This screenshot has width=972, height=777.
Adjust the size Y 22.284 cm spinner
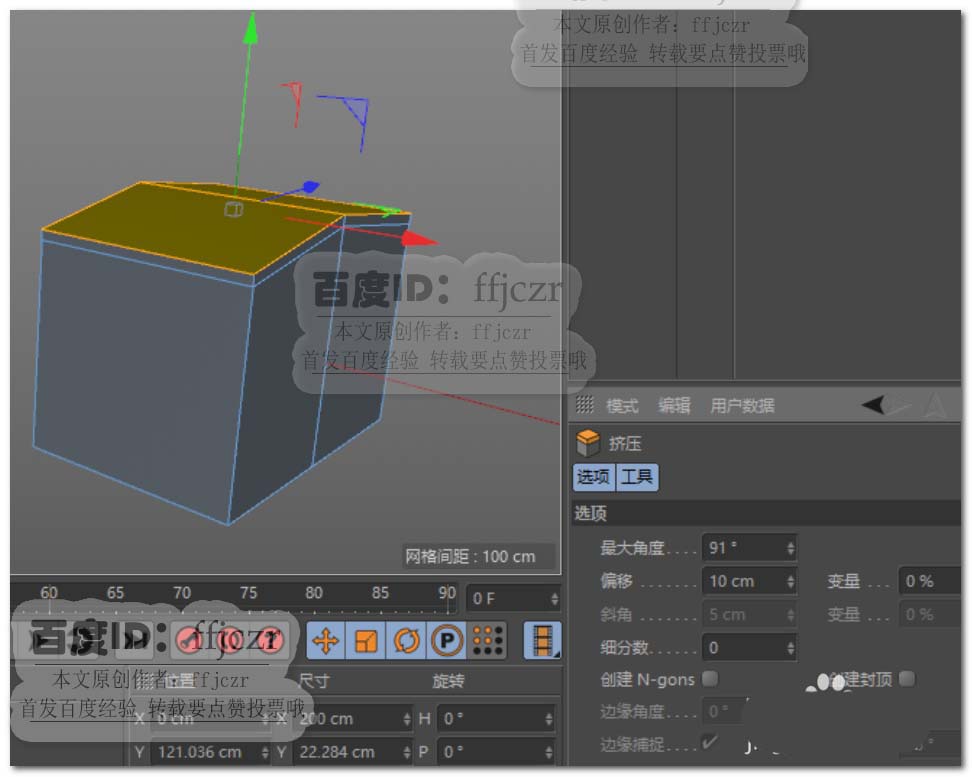tap(407, 752)
